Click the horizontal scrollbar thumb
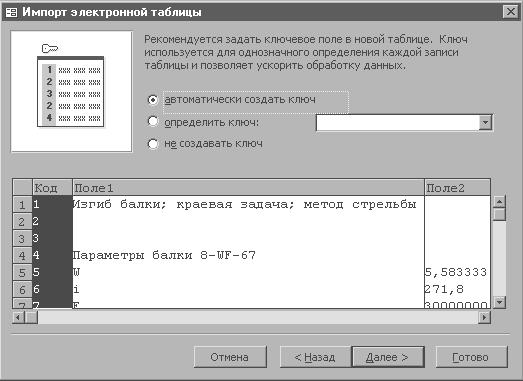Image resolution: width=523 pixels, height=381 pixels. pyautogui.click(x=31, y=317)
